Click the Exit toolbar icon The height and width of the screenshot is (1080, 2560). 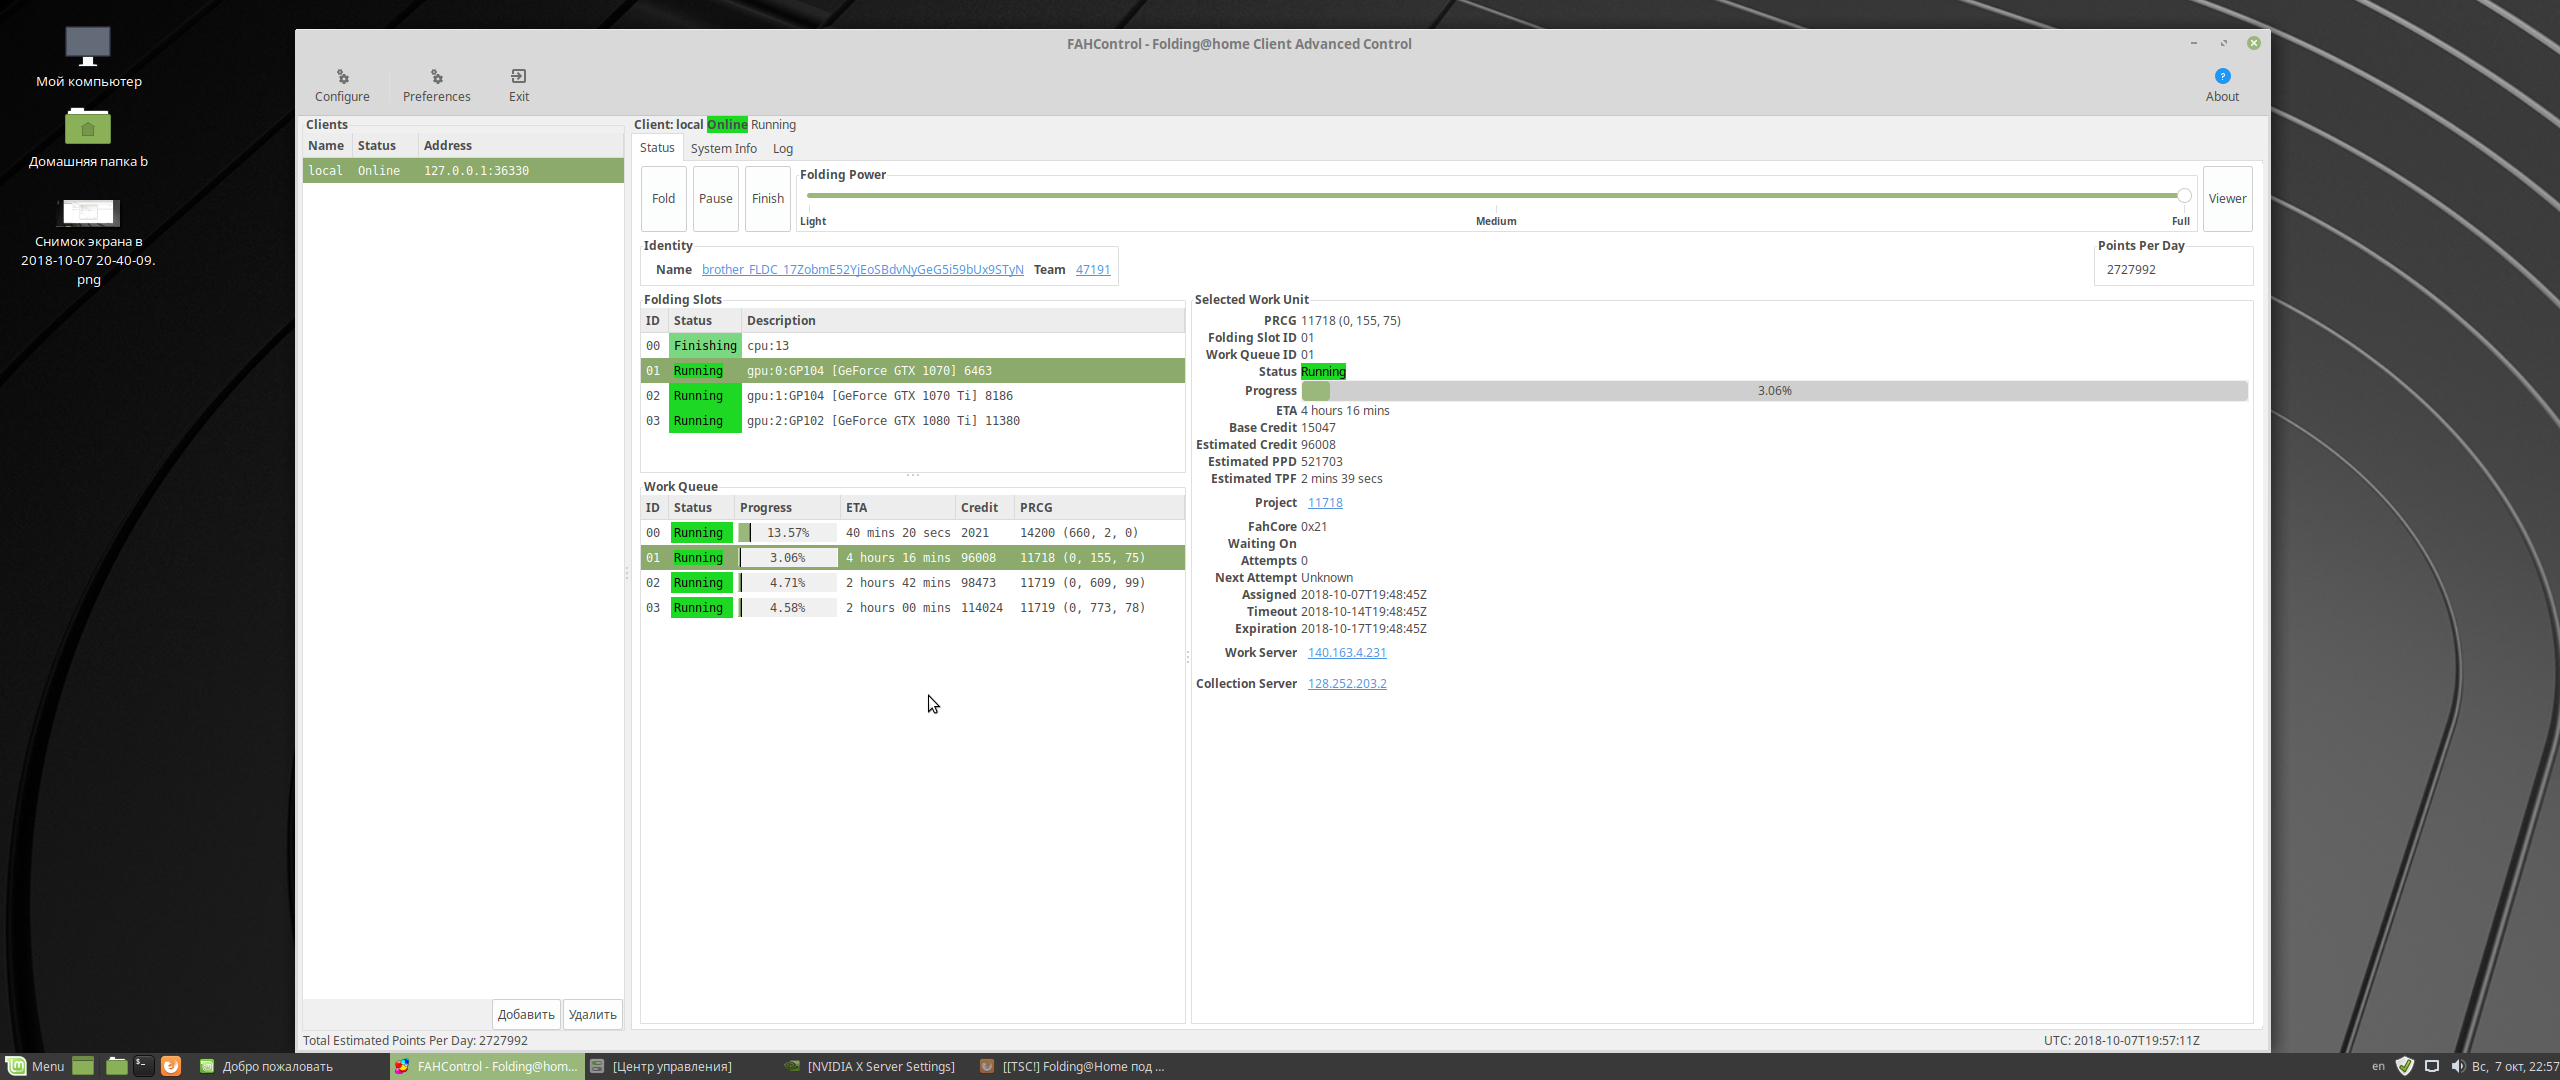(518, 85)
